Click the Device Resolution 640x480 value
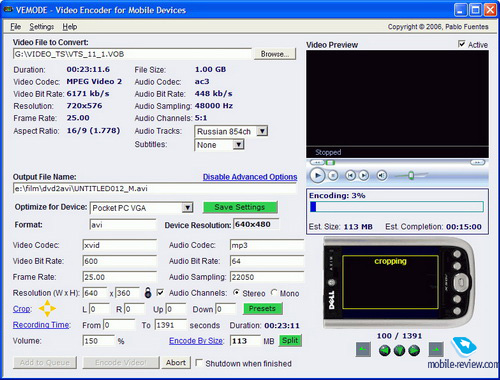Viewport: 500px width, 380px height. click(x=256, y=224)
